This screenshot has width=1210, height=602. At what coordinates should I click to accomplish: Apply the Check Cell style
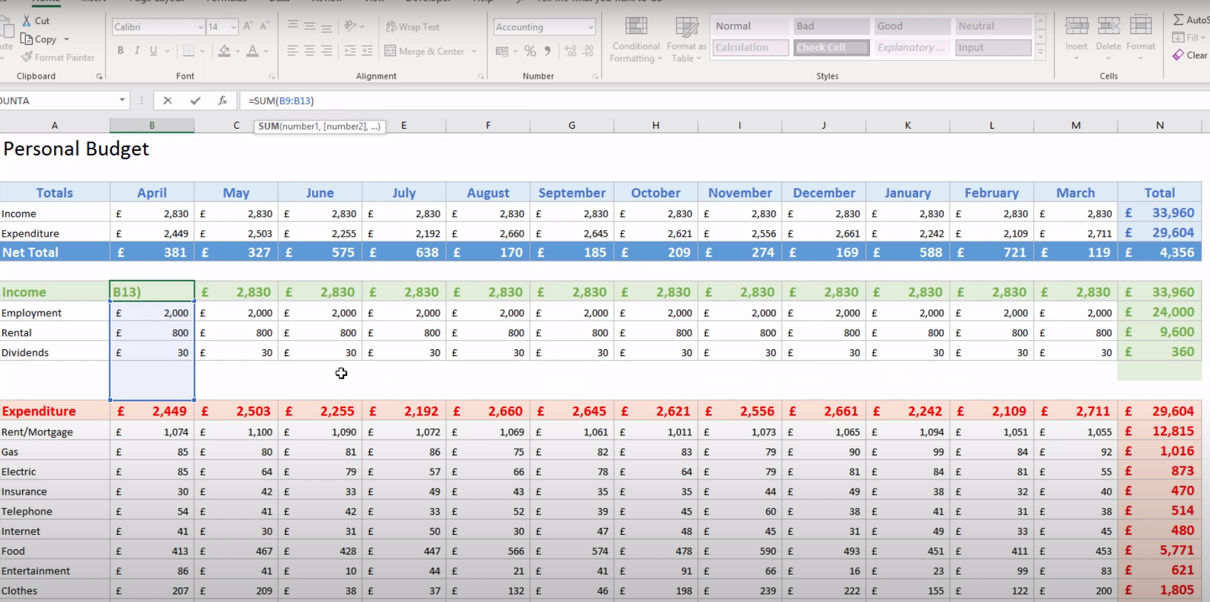831,47
